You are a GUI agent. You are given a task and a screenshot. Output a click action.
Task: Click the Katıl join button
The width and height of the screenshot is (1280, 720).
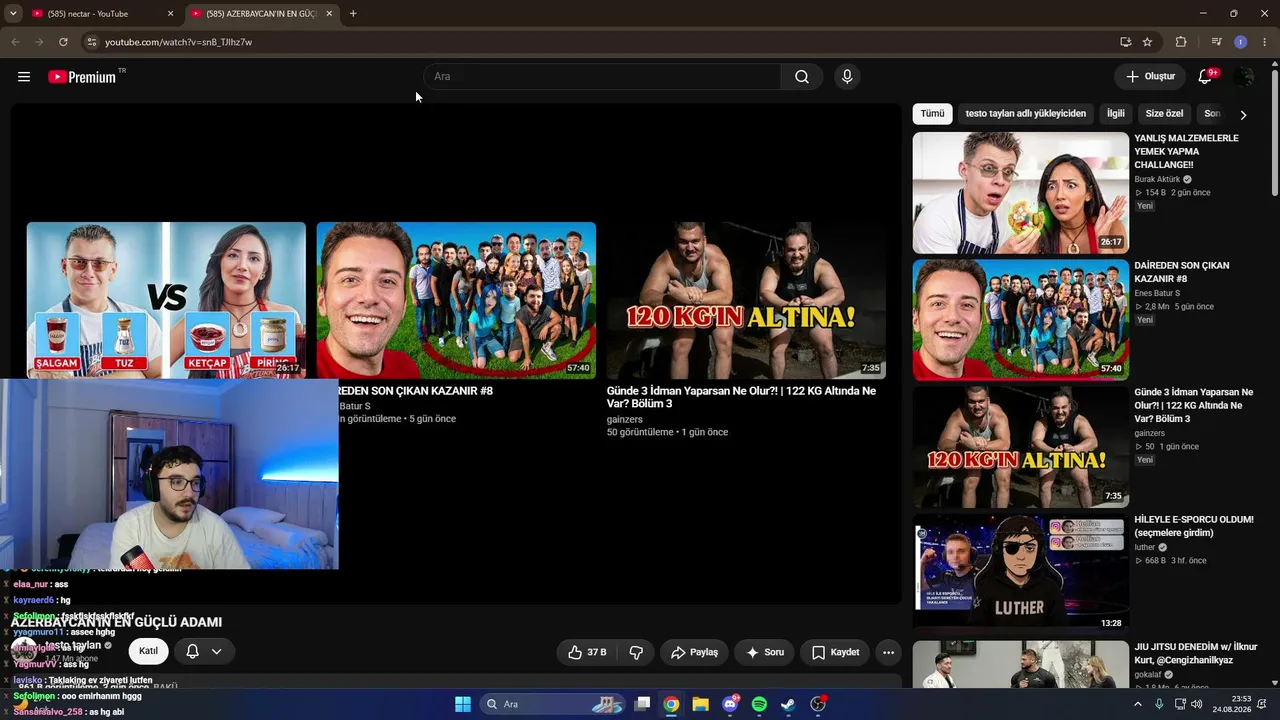pos(148,651)
